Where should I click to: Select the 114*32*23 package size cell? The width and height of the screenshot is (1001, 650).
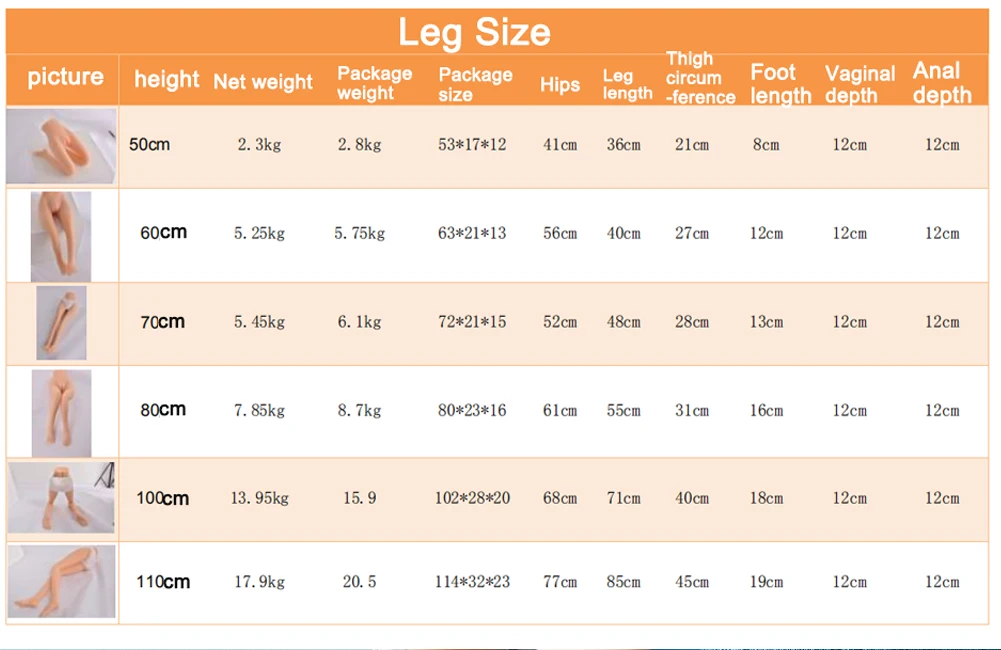(472, 582)
